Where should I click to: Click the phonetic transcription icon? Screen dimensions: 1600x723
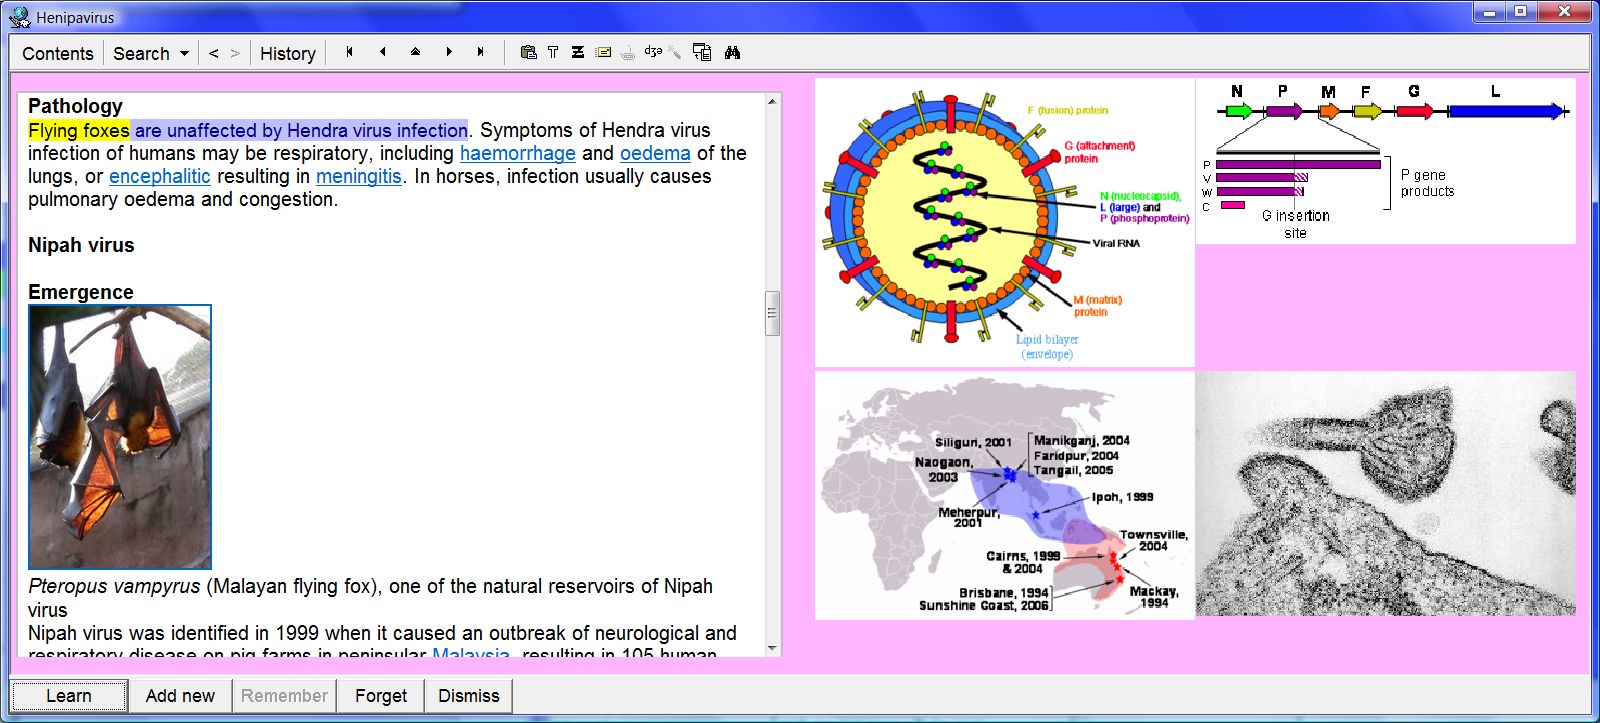coord(653,52)
